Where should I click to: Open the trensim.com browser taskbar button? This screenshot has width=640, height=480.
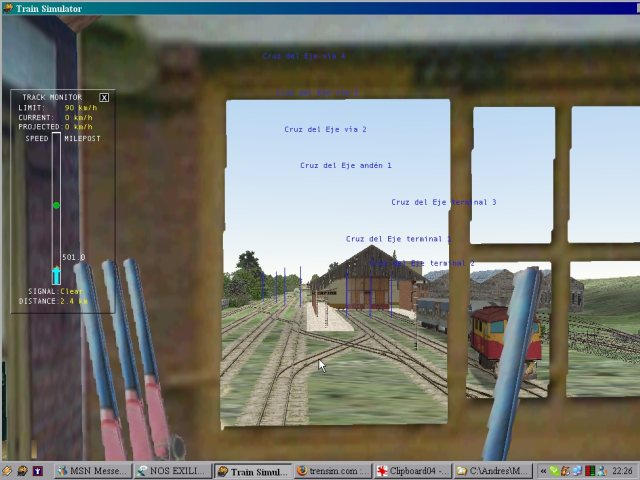(x=332, y=471)
